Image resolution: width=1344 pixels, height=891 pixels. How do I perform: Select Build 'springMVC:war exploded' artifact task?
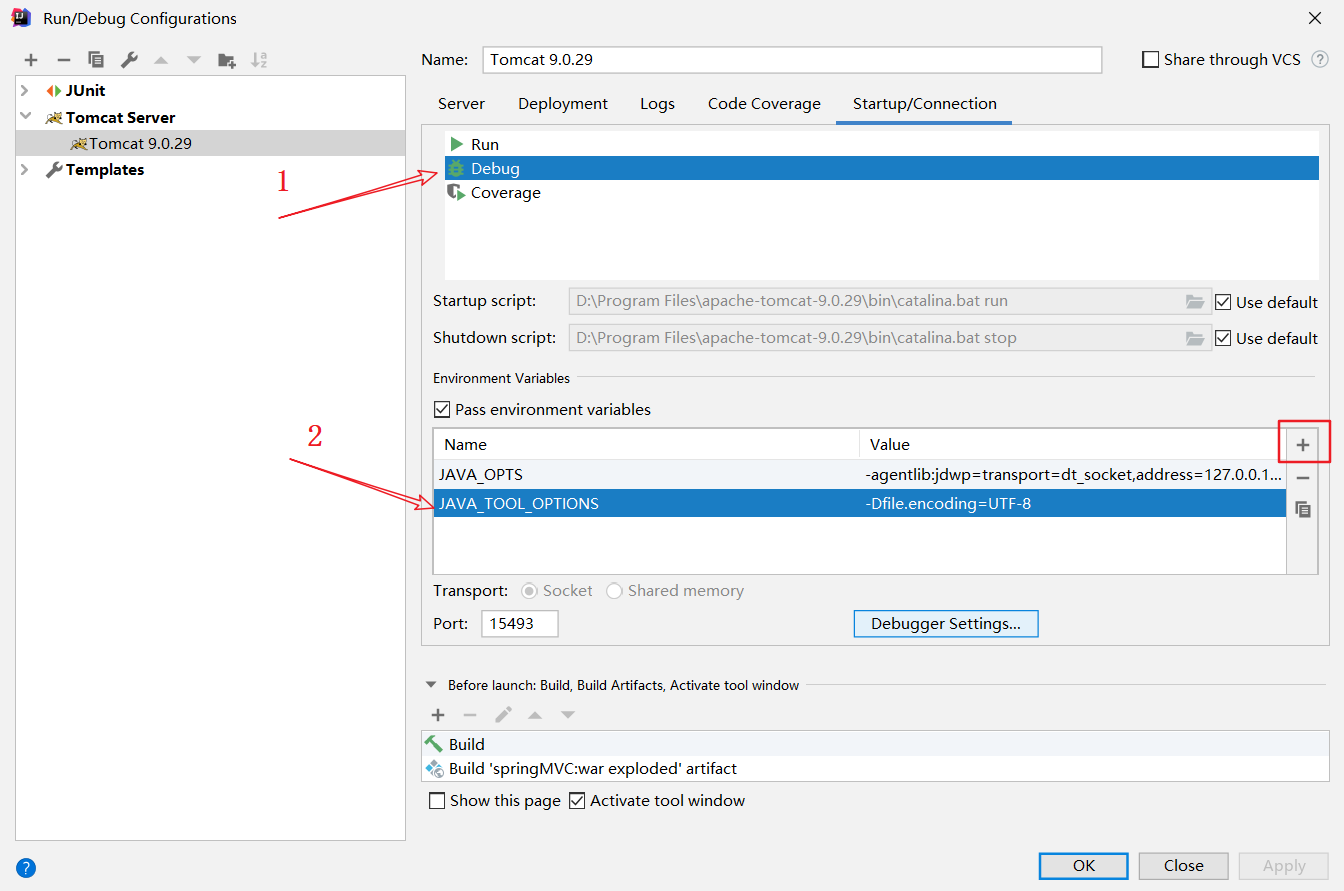point(875,769)
